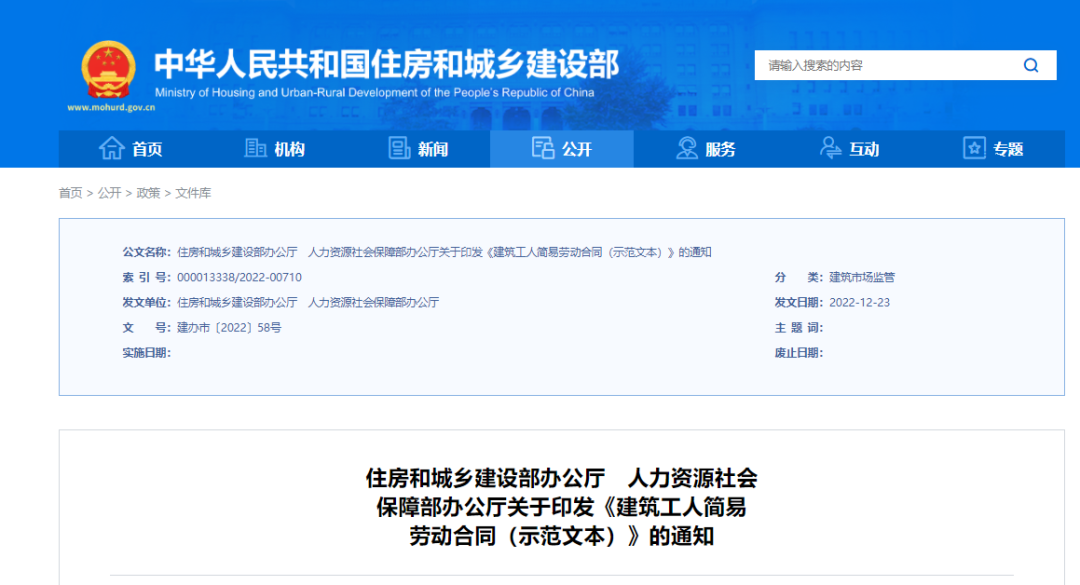This screenshot has width=1080, height=585.
Task: Click the search magnifier icon
Action: (x=1031, y=64)
